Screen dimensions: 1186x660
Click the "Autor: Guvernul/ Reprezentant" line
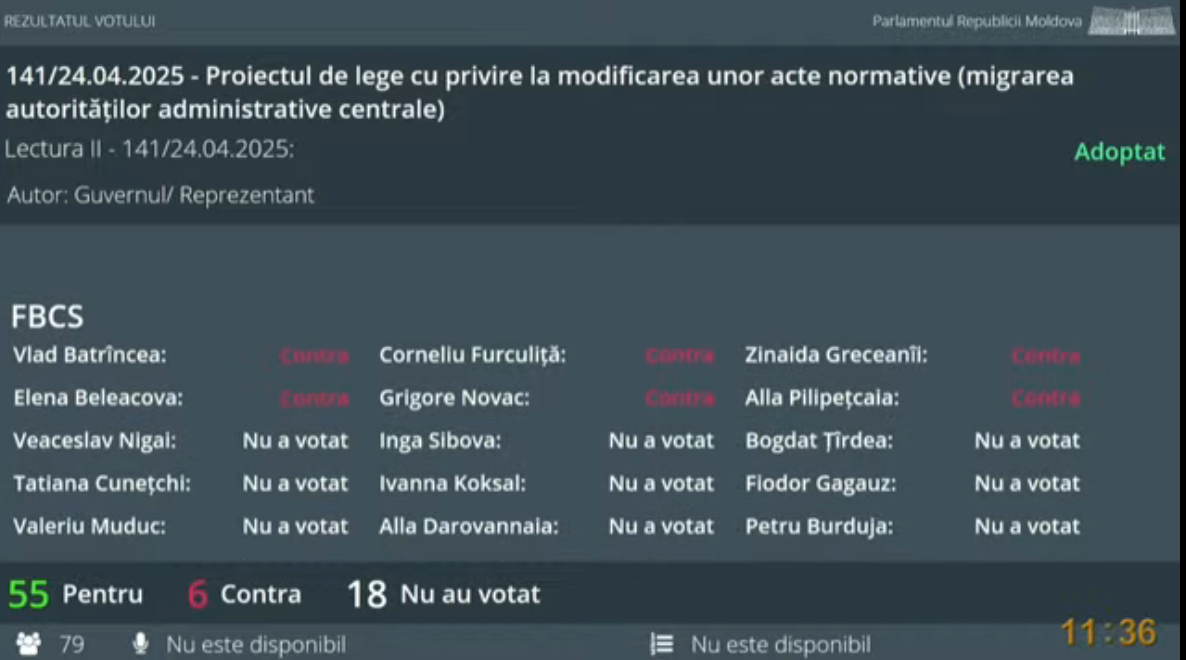pos(161,195)
